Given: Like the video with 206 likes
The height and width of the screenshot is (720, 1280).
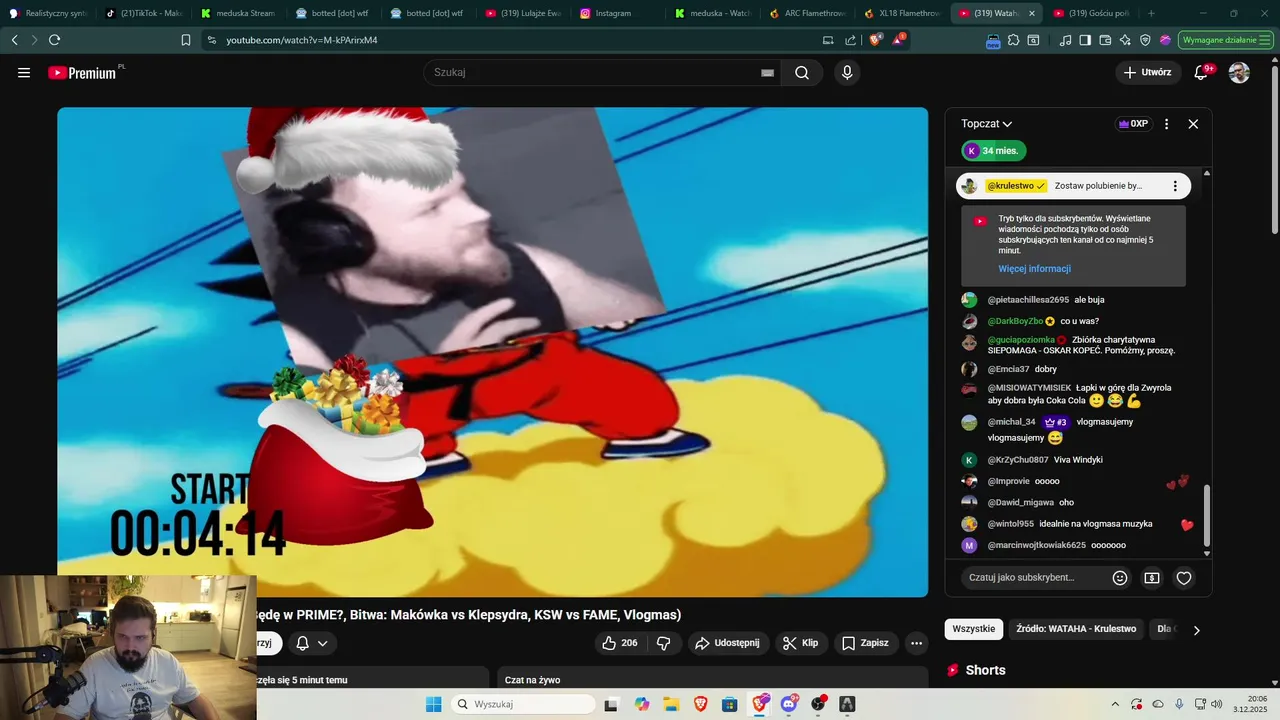Looking at the screenshot, I should coord(620,643).
